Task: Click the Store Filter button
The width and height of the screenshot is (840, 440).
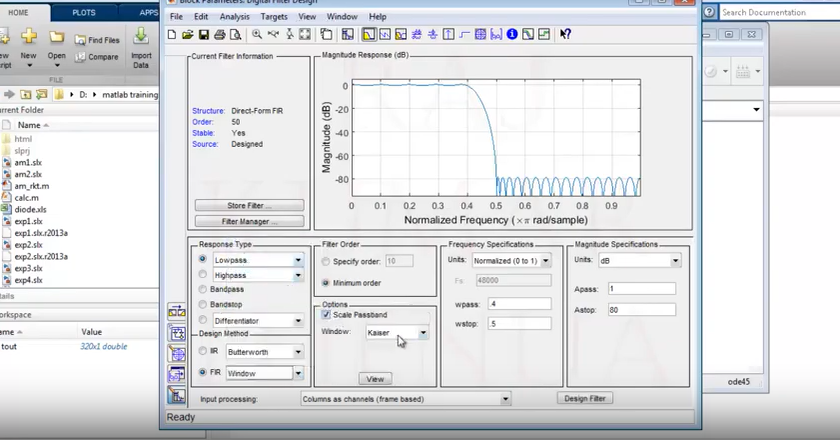Action: [x=249, y=205]
